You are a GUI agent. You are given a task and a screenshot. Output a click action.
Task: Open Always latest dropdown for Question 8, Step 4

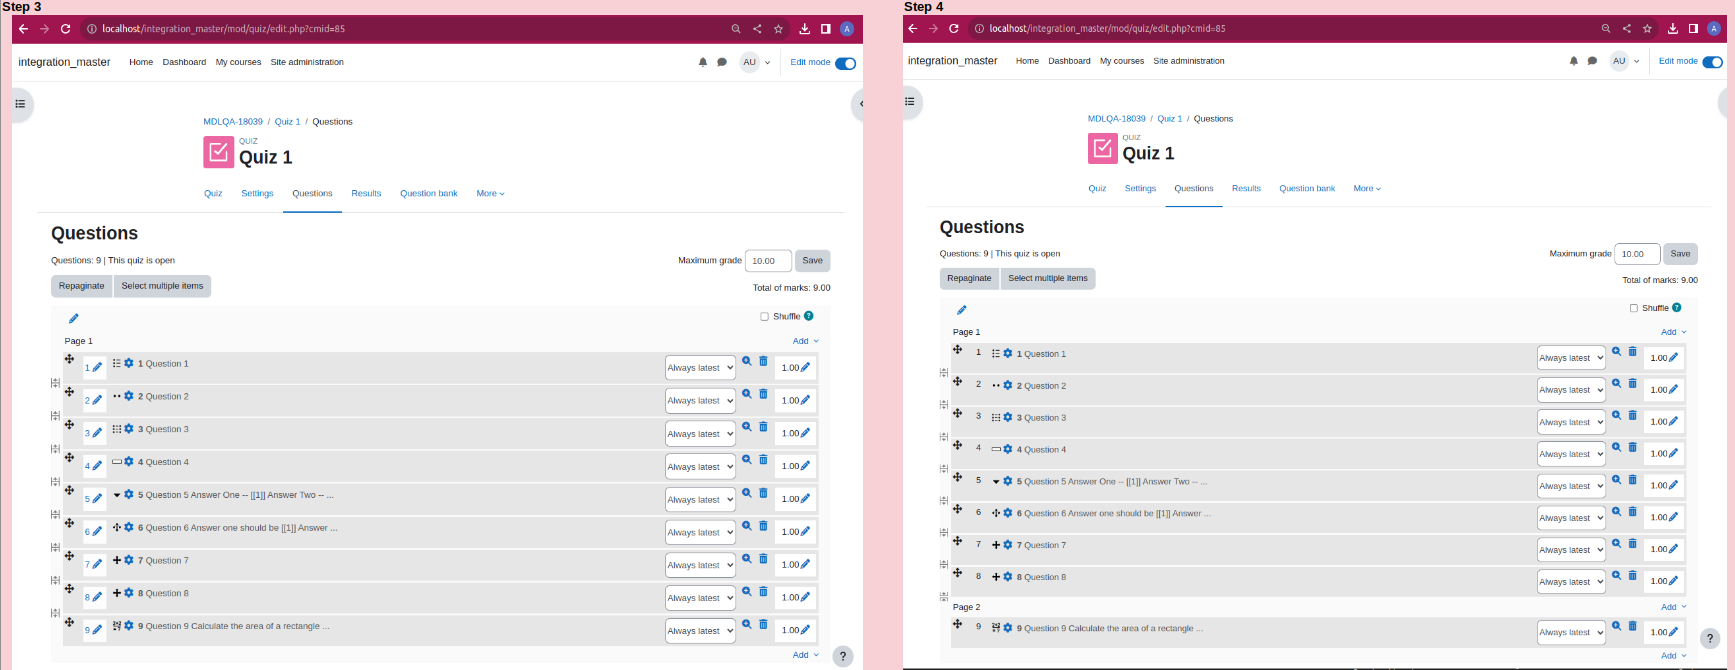click(x=1571, y=582)
